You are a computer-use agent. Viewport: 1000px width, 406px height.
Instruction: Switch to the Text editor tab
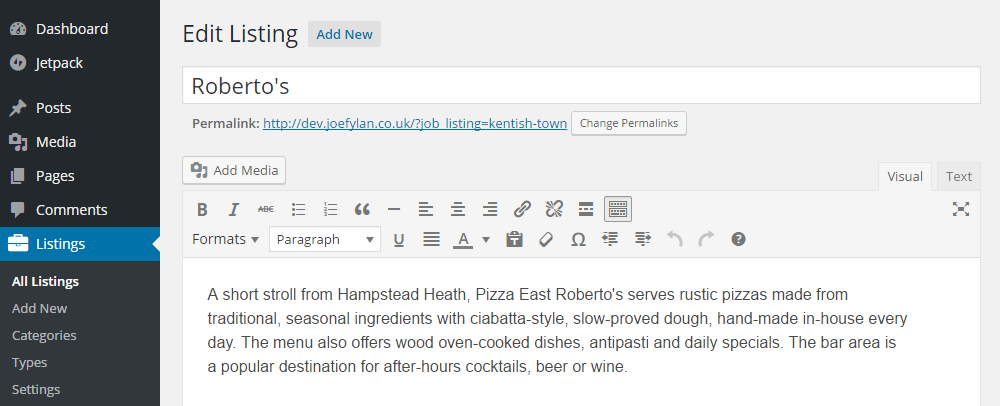coord(959,177)
